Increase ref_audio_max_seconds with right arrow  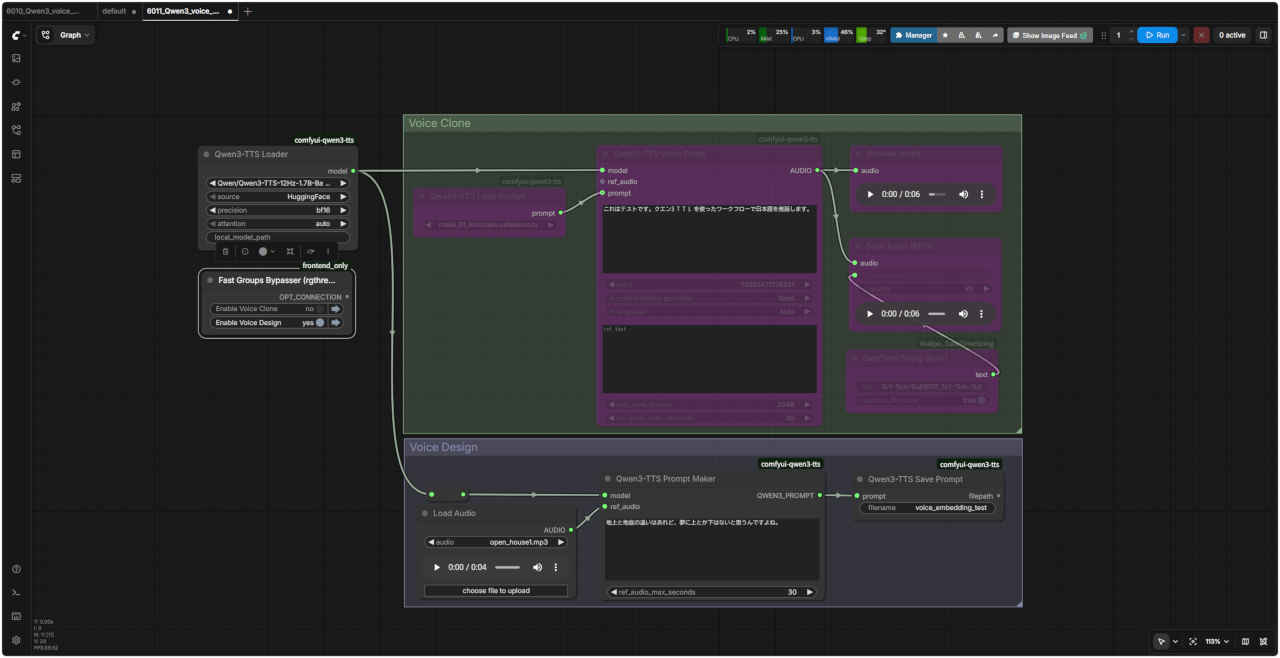point(810,592)
